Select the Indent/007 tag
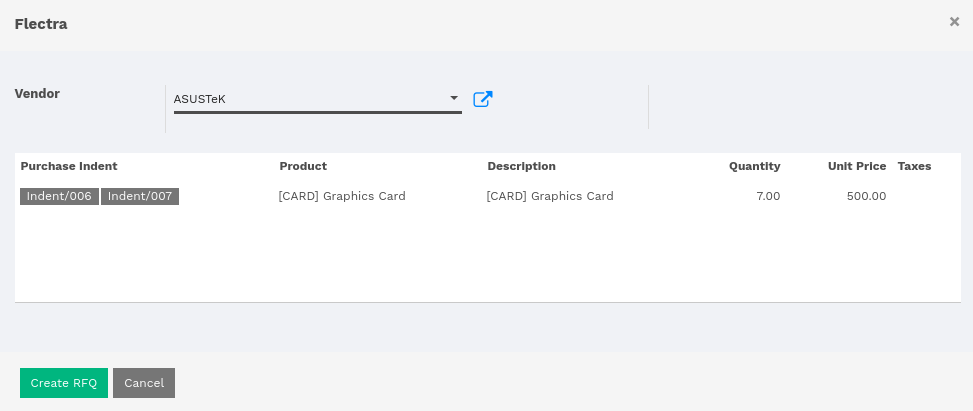The image size is (973, 411). tap(140, 197)
